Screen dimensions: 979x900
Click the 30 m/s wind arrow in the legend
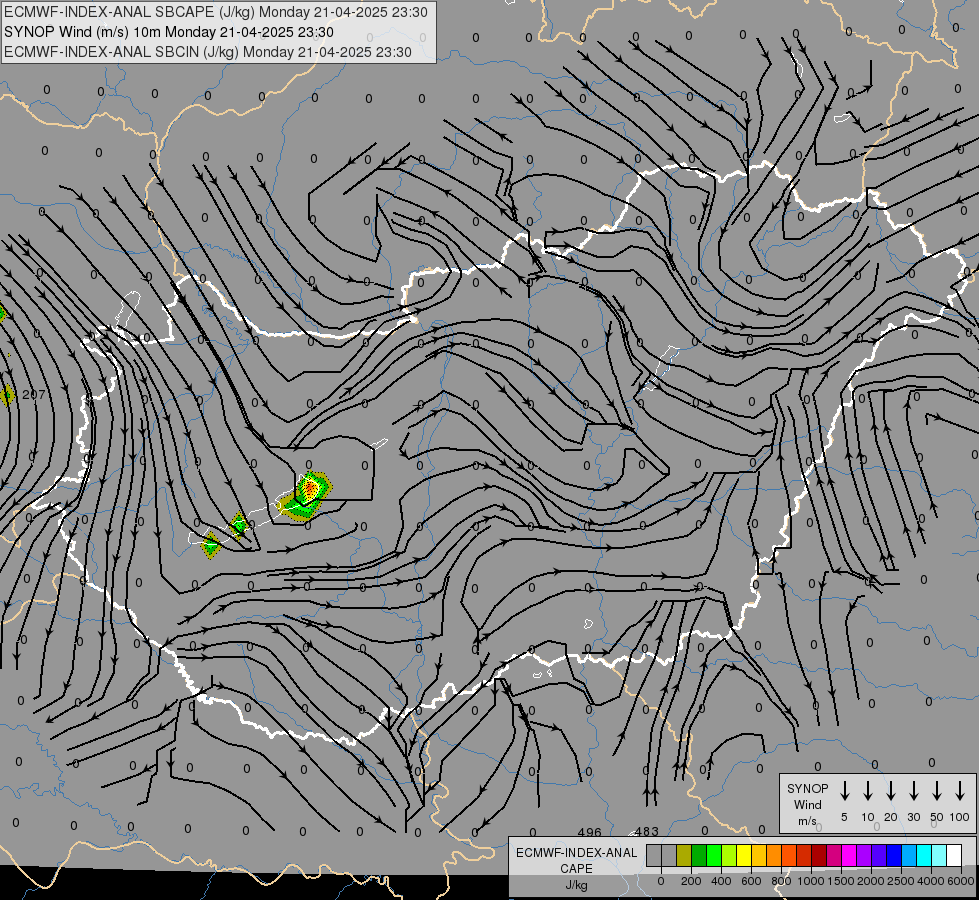(913, 791)
